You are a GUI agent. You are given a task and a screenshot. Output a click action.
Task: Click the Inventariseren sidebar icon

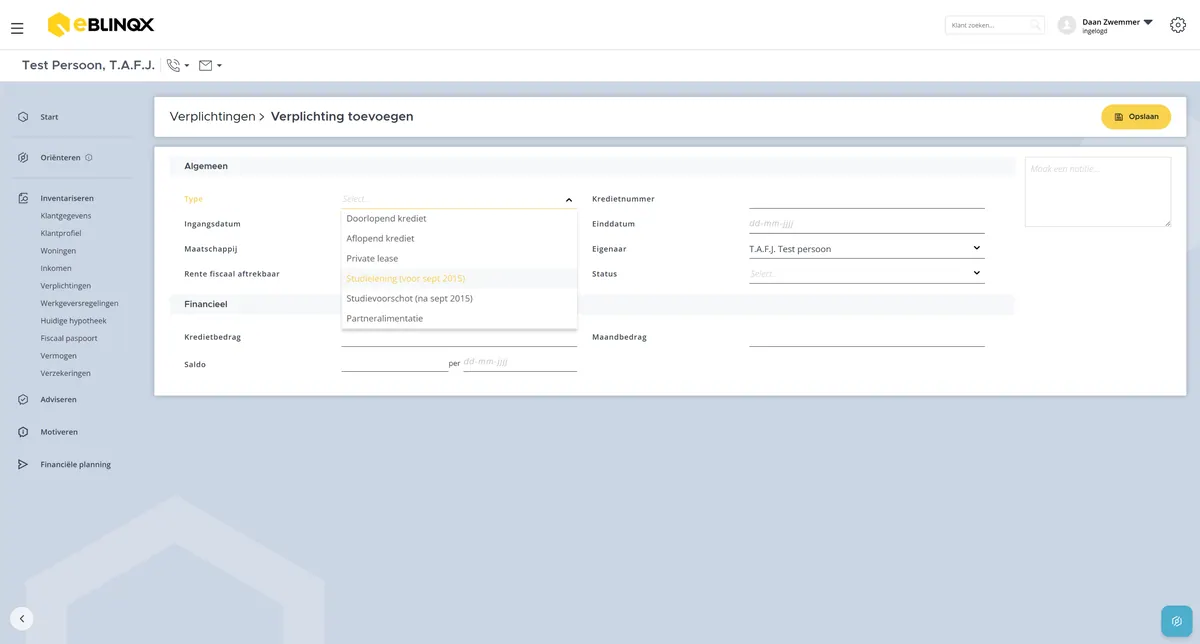[23, 198]
